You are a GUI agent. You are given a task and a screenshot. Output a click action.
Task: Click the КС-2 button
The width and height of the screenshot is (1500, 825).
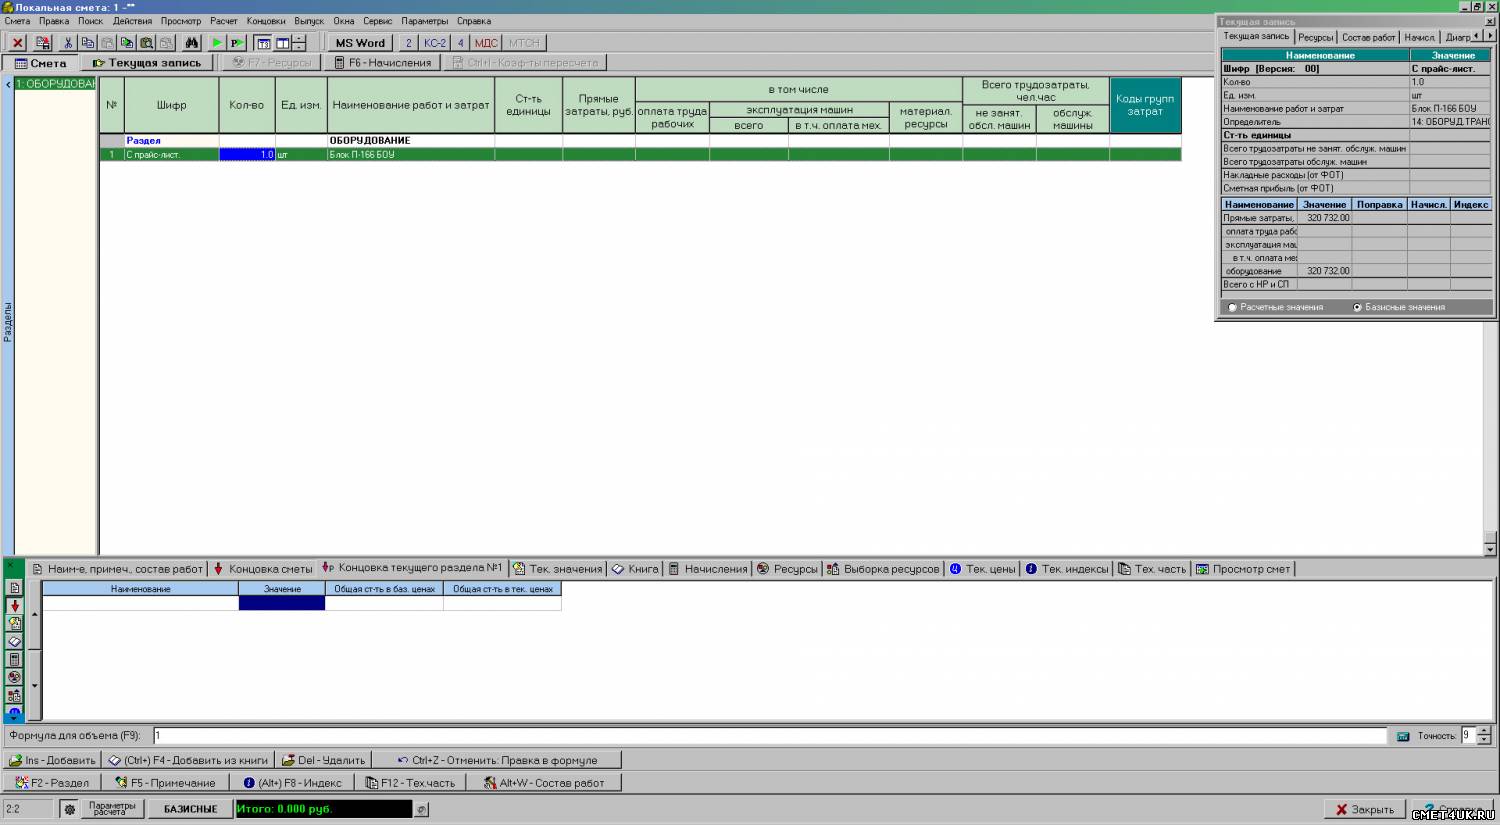[x=434, y=43]
